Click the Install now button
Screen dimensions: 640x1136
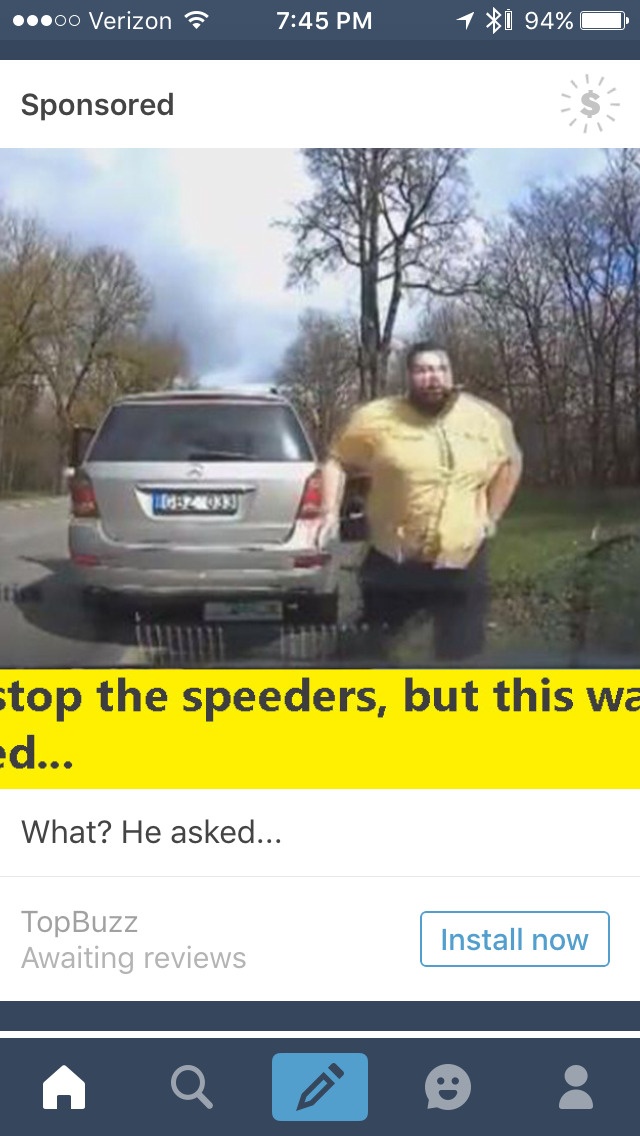[x=515, y=939]
